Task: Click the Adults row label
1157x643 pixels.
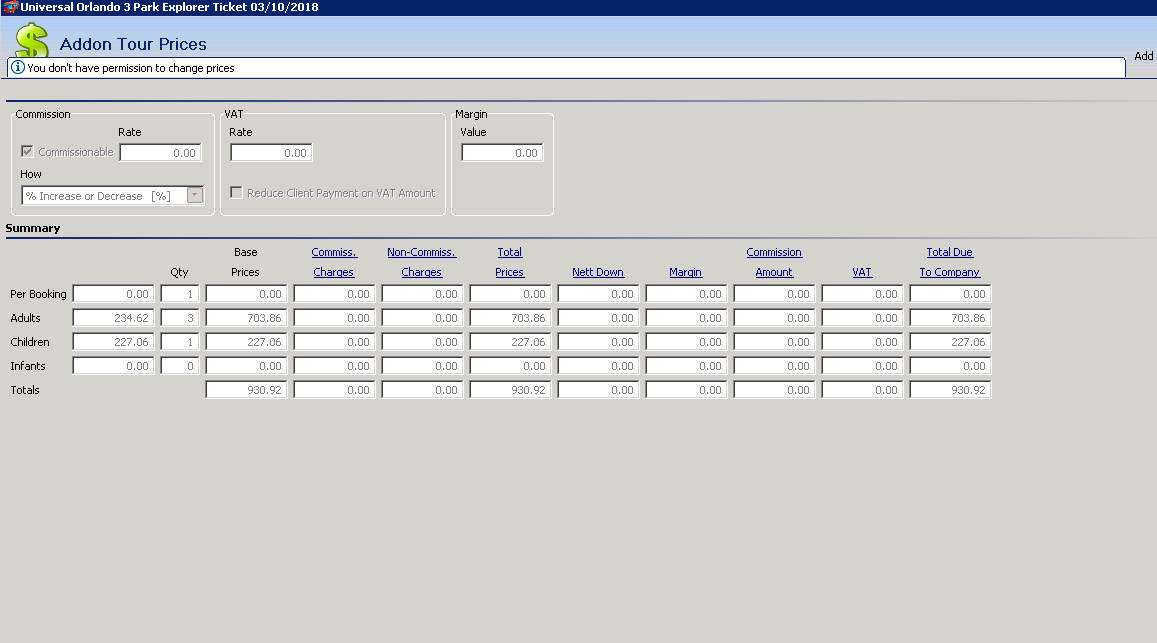Action: point(25,318)
